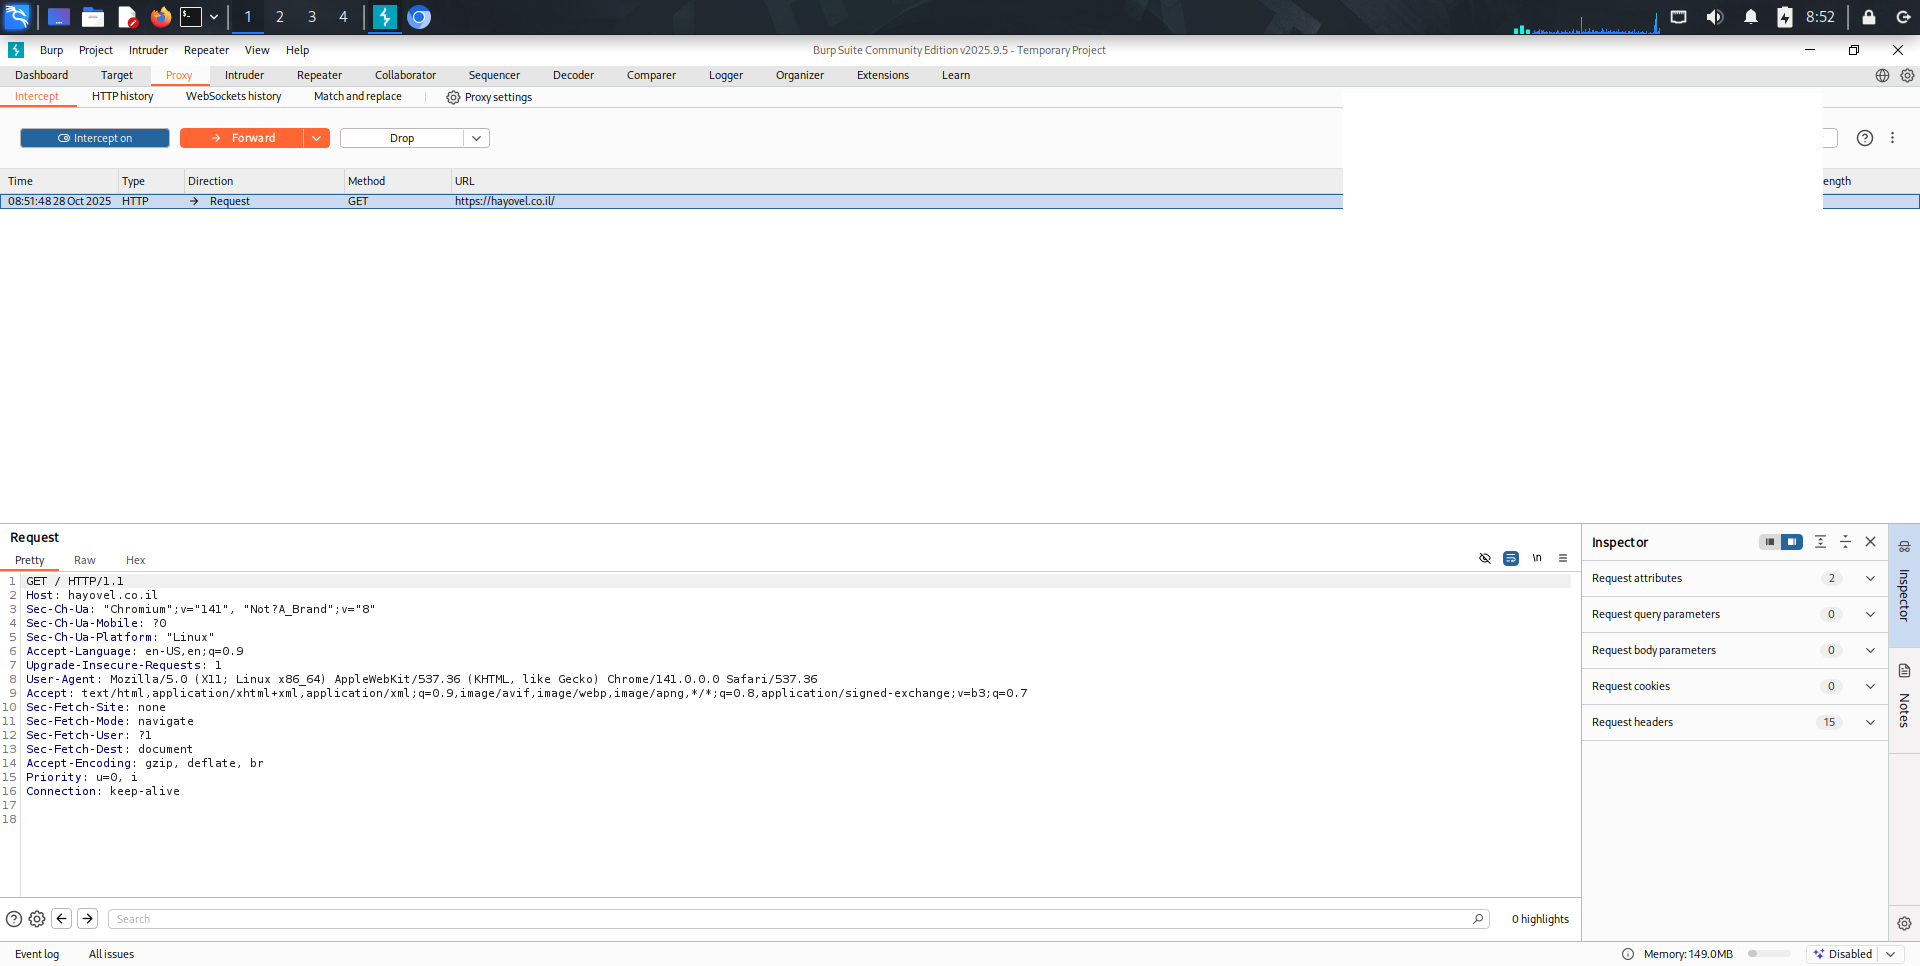The width and height of the screenshot is (1920, 966).
Task: Toggle show newline characters \n
Action: (1537, 558)
